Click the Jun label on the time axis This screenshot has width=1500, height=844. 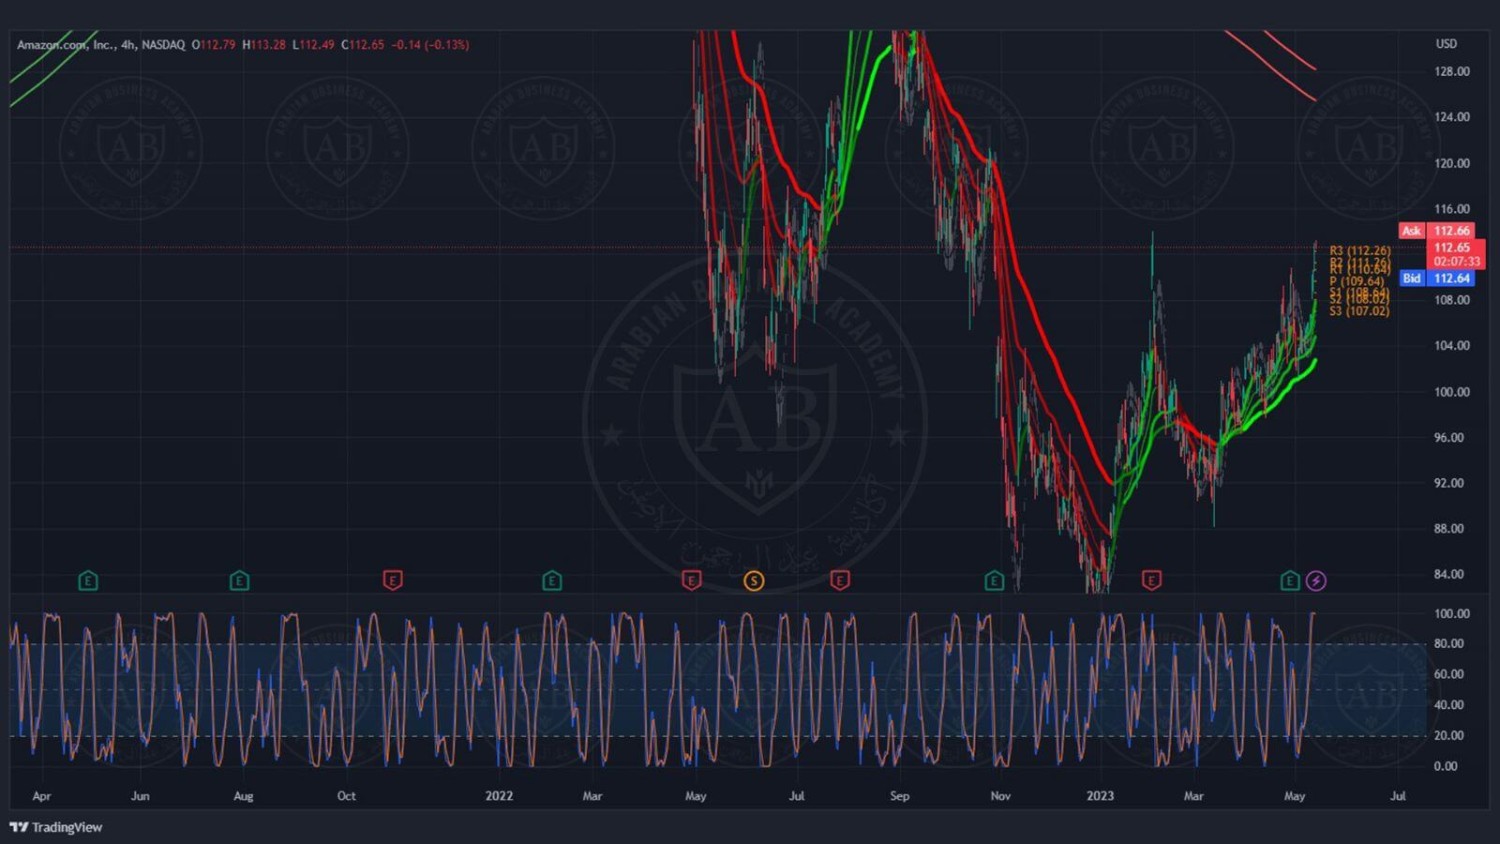click(x=140, y=796)
